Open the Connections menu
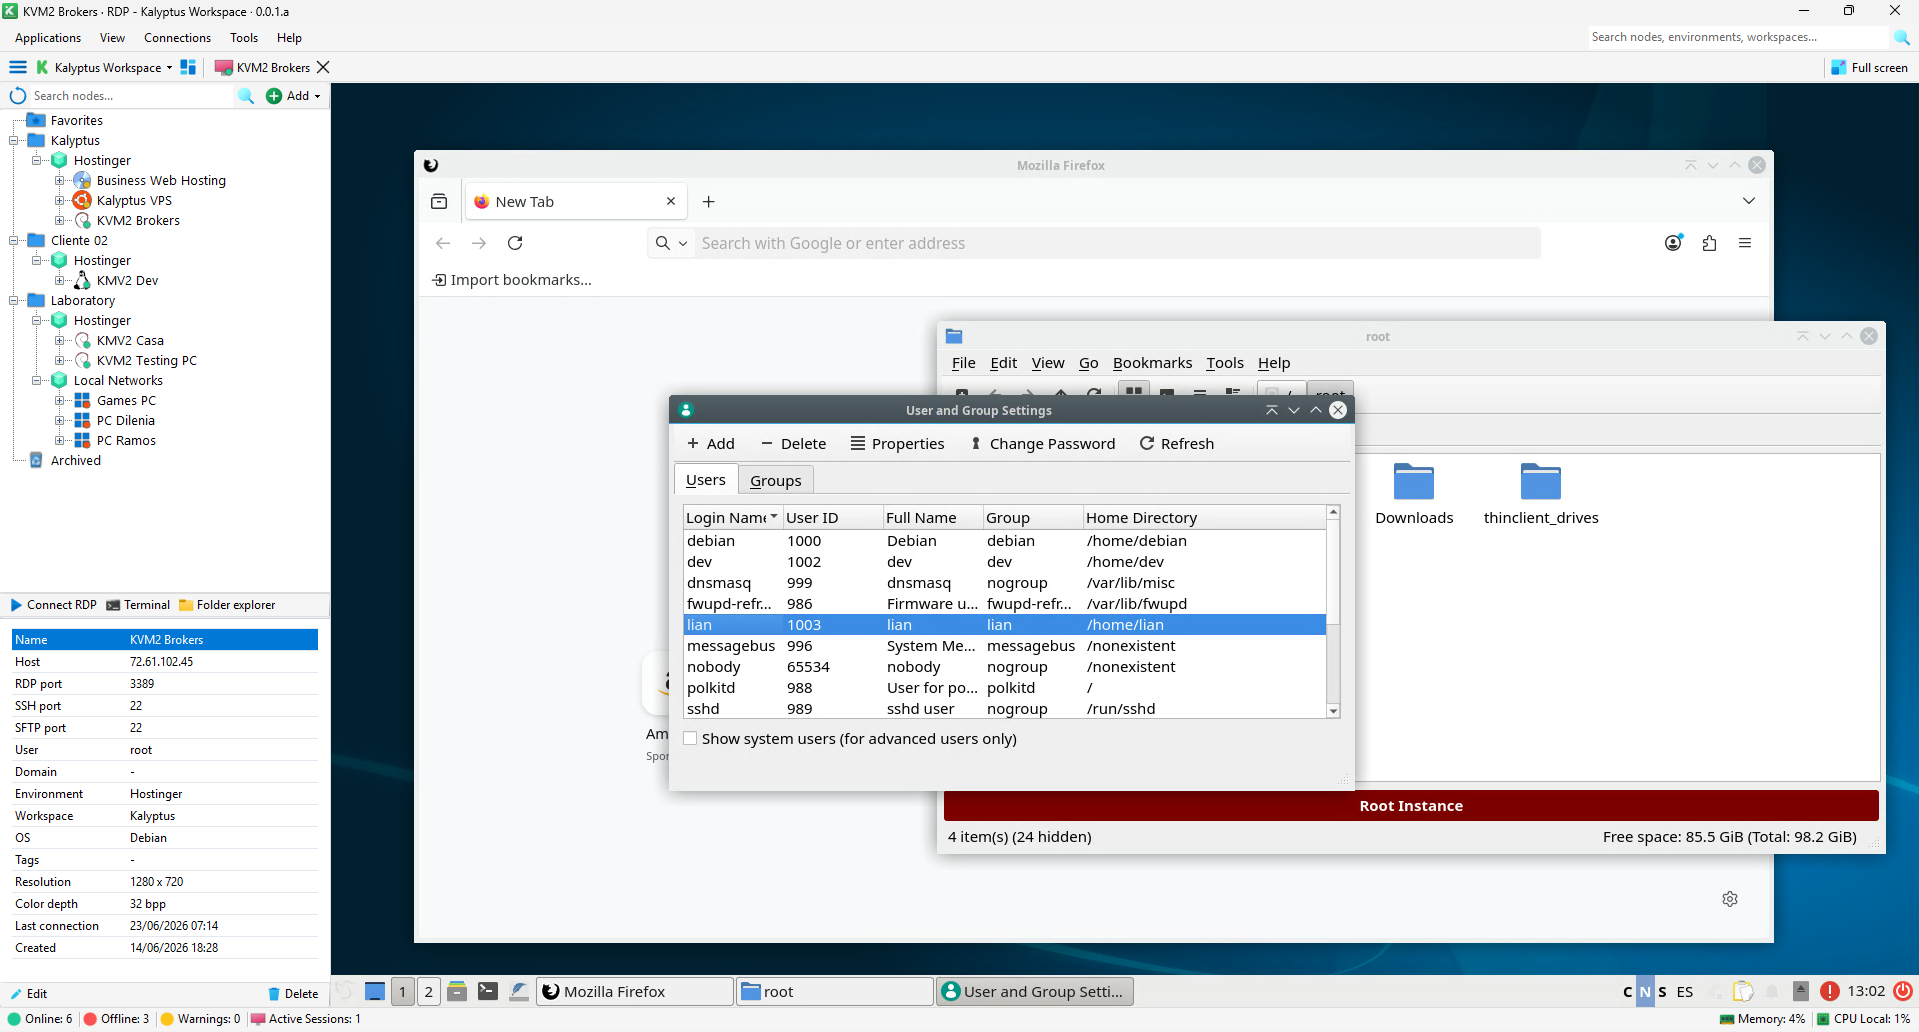This screenshot has width=1919, height=1032. click(x=177, y=38)
